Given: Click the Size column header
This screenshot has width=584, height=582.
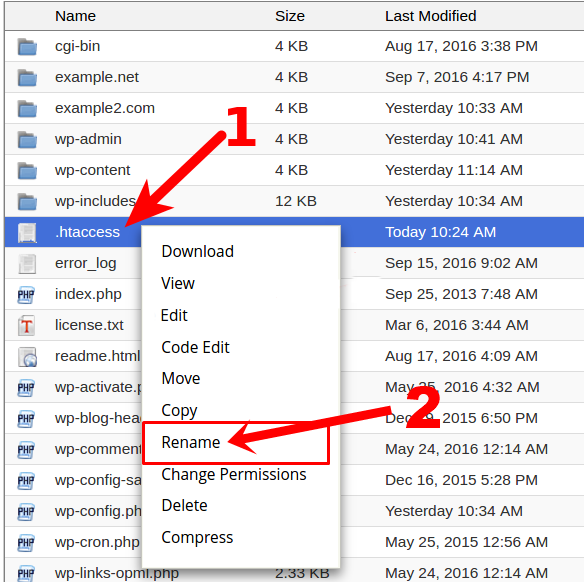Looking at the screenshot, I should 290,16.
